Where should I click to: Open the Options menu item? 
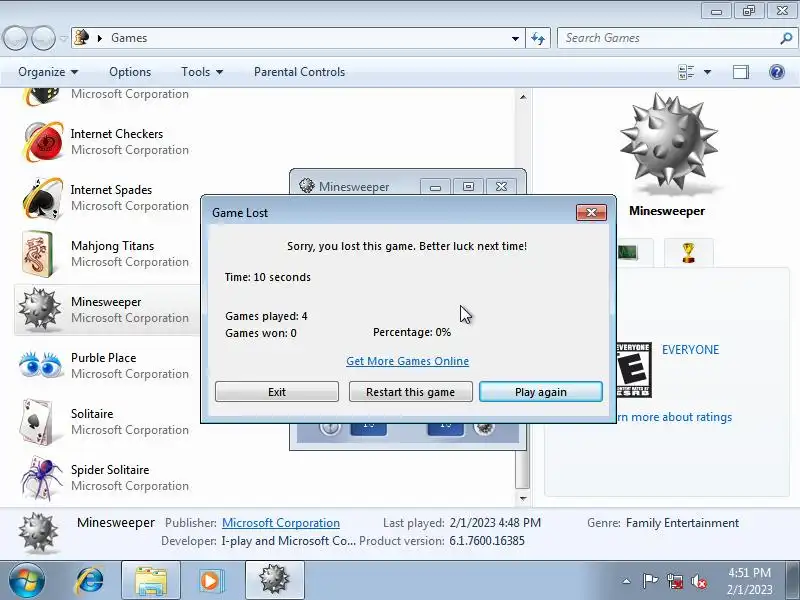point(130,72)
